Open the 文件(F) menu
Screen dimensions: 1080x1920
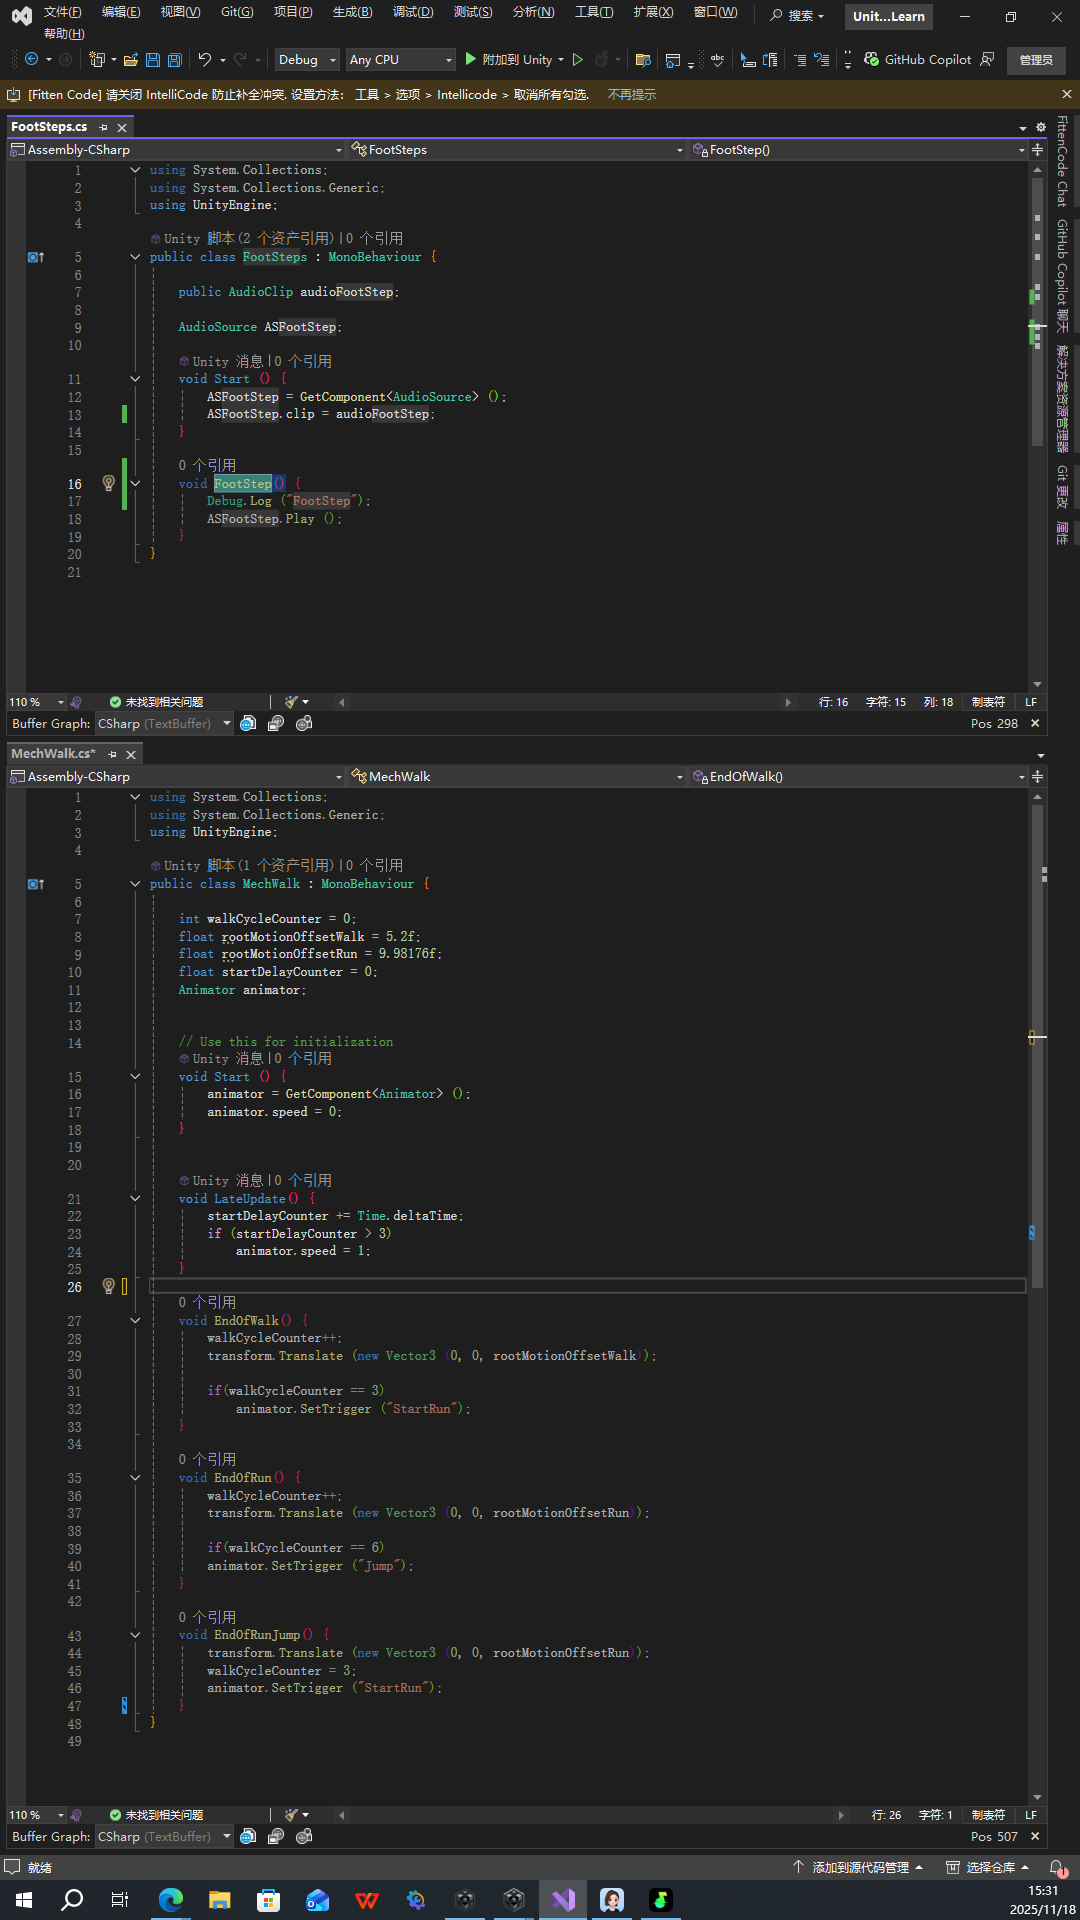pos(63,12)
